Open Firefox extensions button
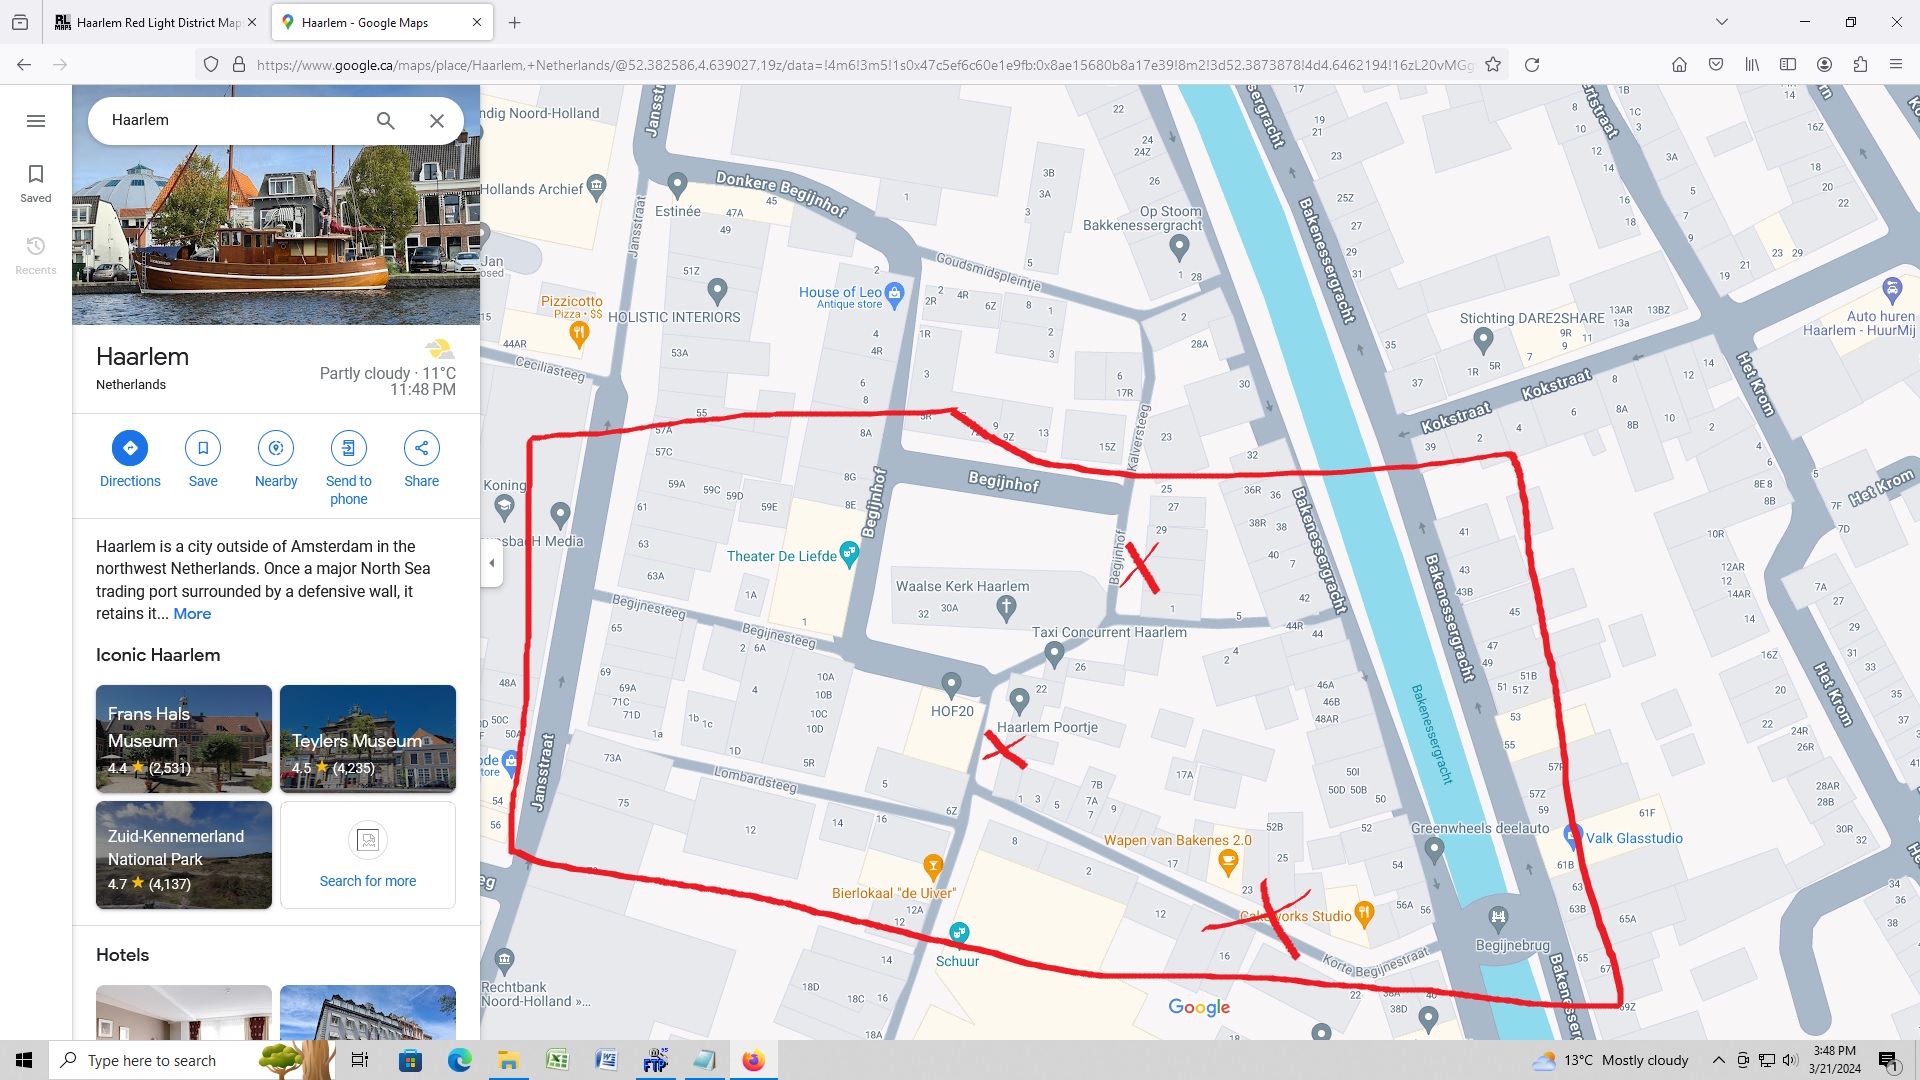 pyautogui.click(x=1860, y=64)
